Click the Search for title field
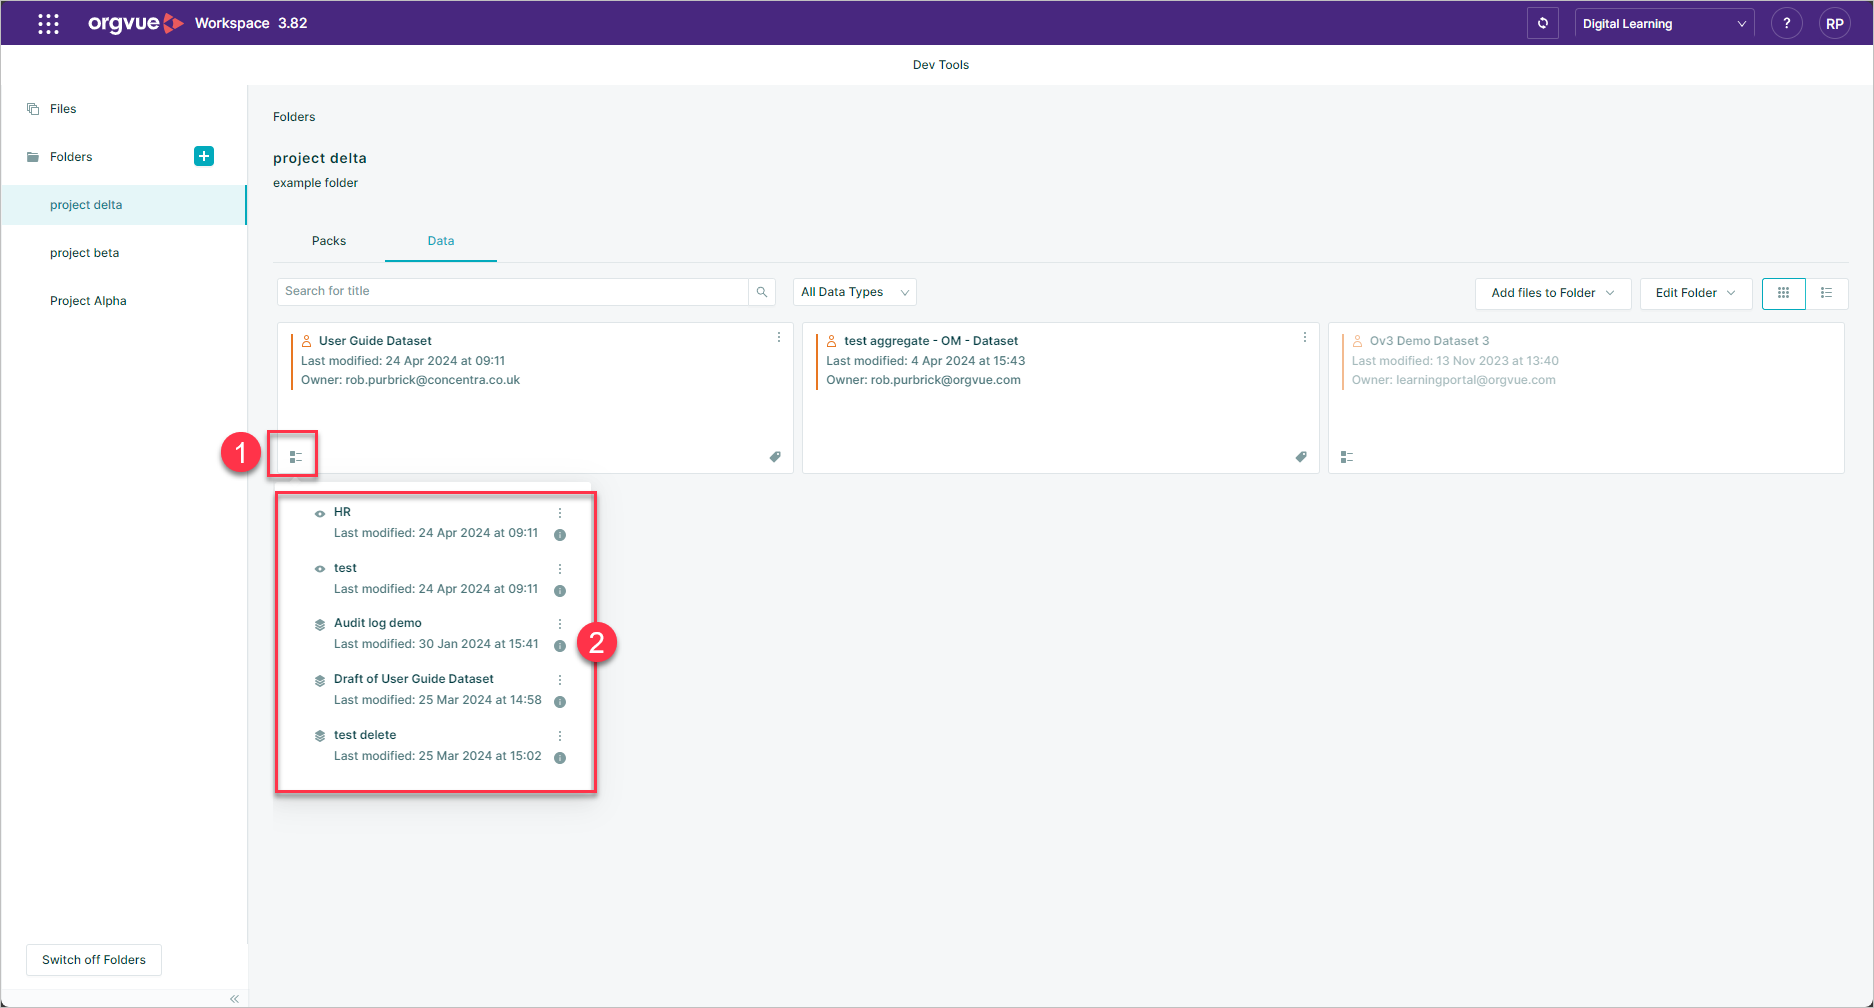This screenshot has height=1008, width=1874. [x=513, y=292]
